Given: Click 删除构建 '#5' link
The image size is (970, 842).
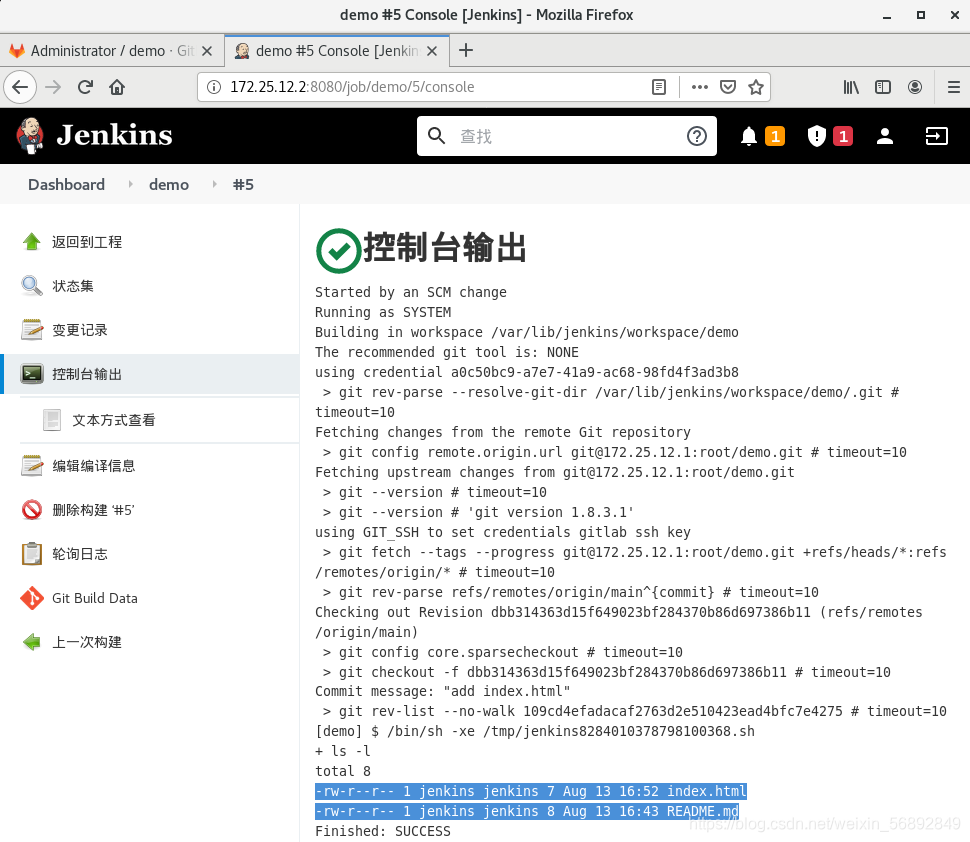Looking at the screenshot, I should tap(93, 510).
